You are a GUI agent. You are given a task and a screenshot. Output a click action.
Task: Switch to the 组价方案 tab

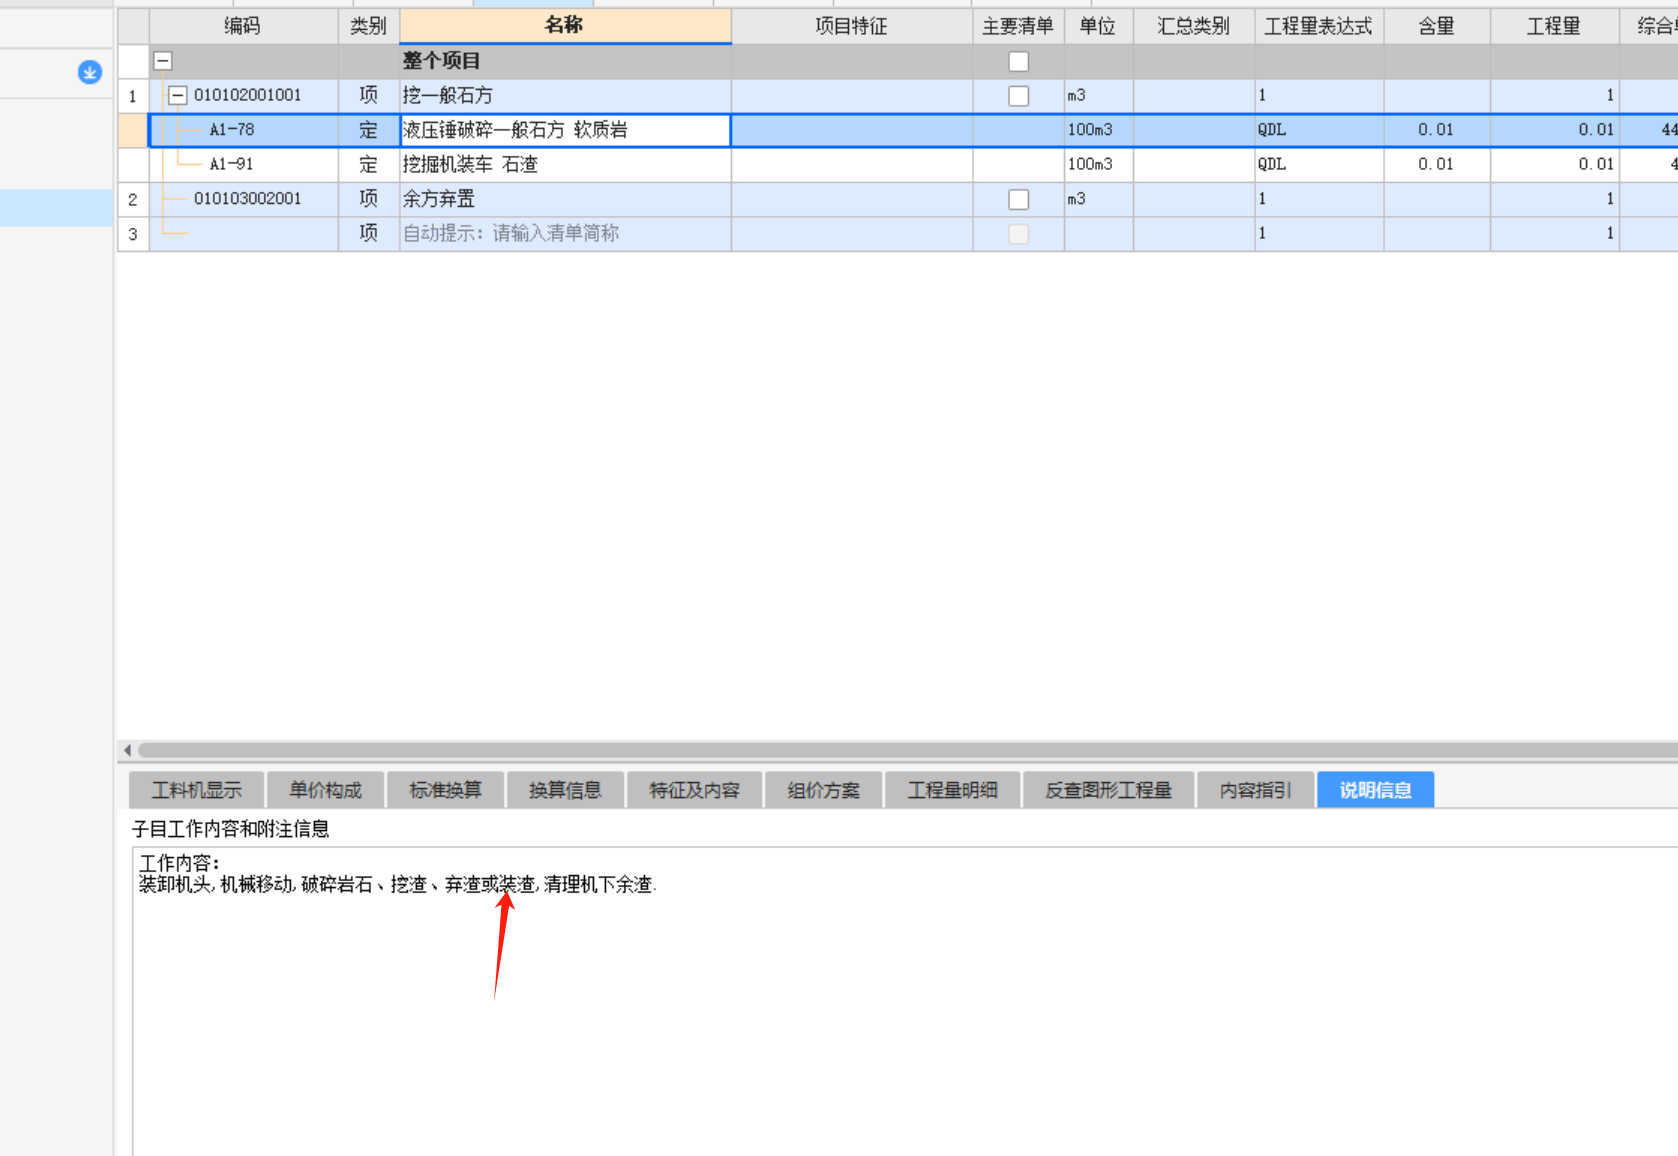click(x=823, y=790)
